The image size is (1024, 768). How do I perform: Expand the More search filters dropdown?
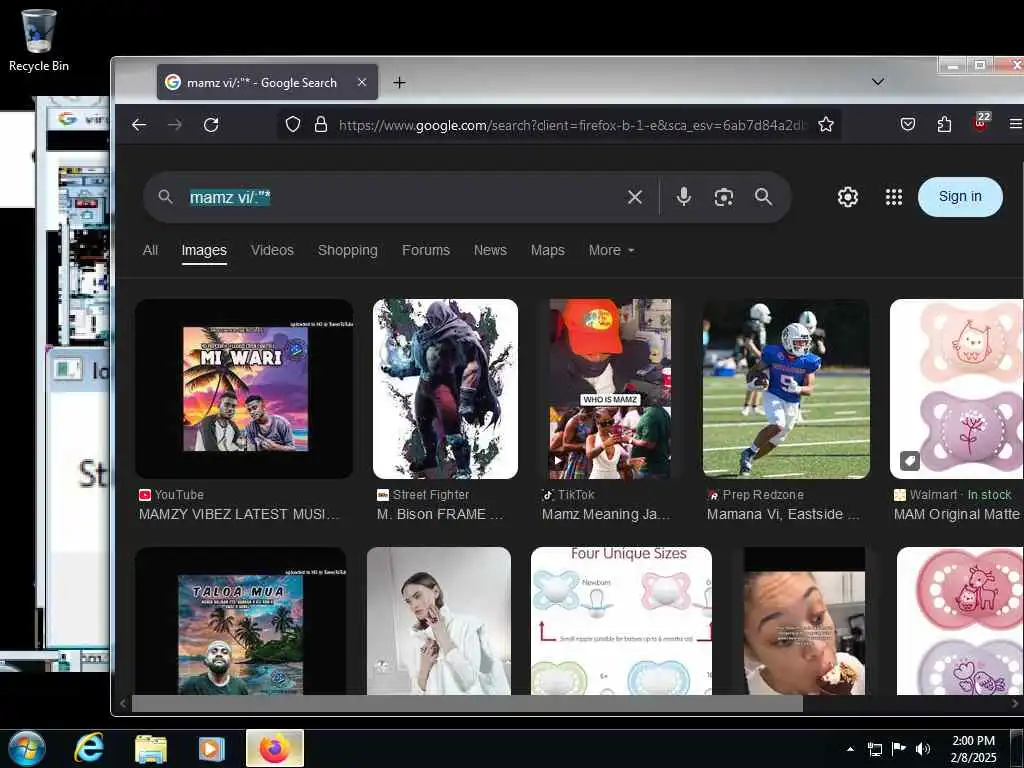pos(611,250)
